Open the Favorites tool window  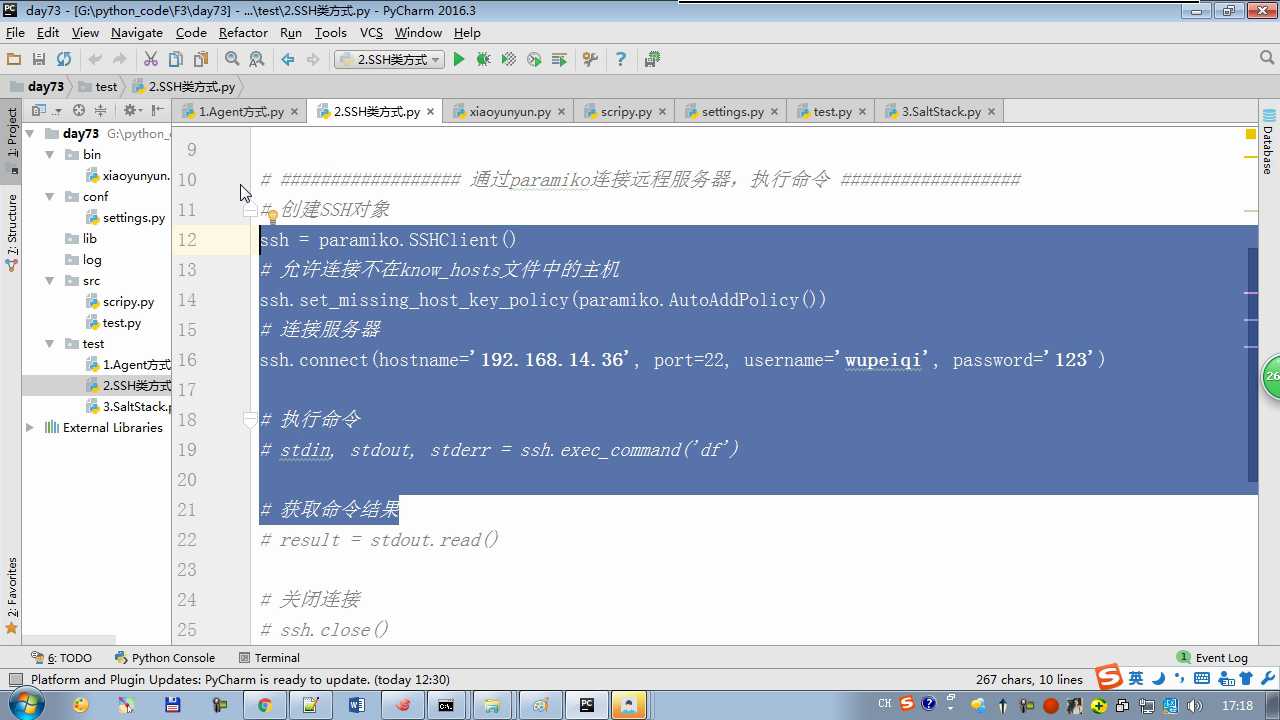12,595
